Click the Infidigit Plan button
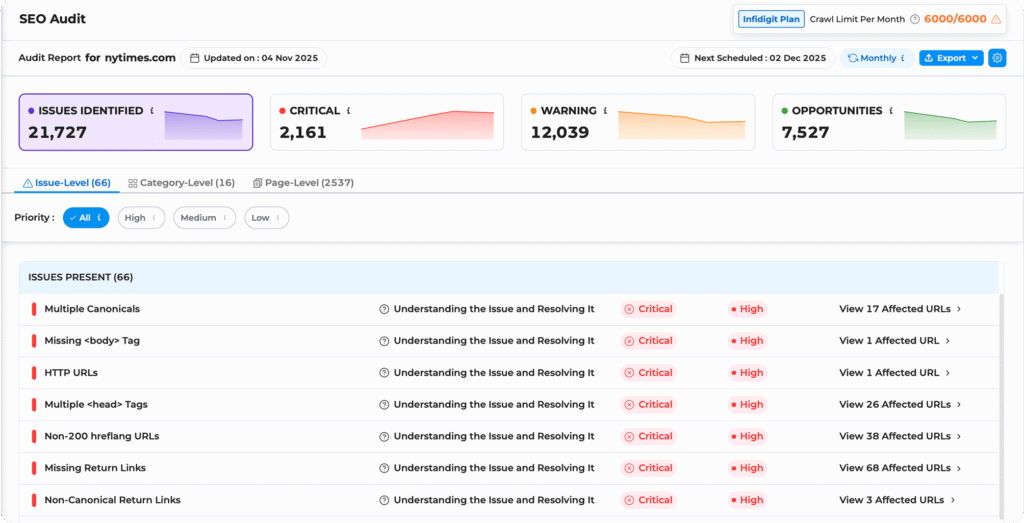The width and height of the screenshot is (1024, 523). (771, 19)
